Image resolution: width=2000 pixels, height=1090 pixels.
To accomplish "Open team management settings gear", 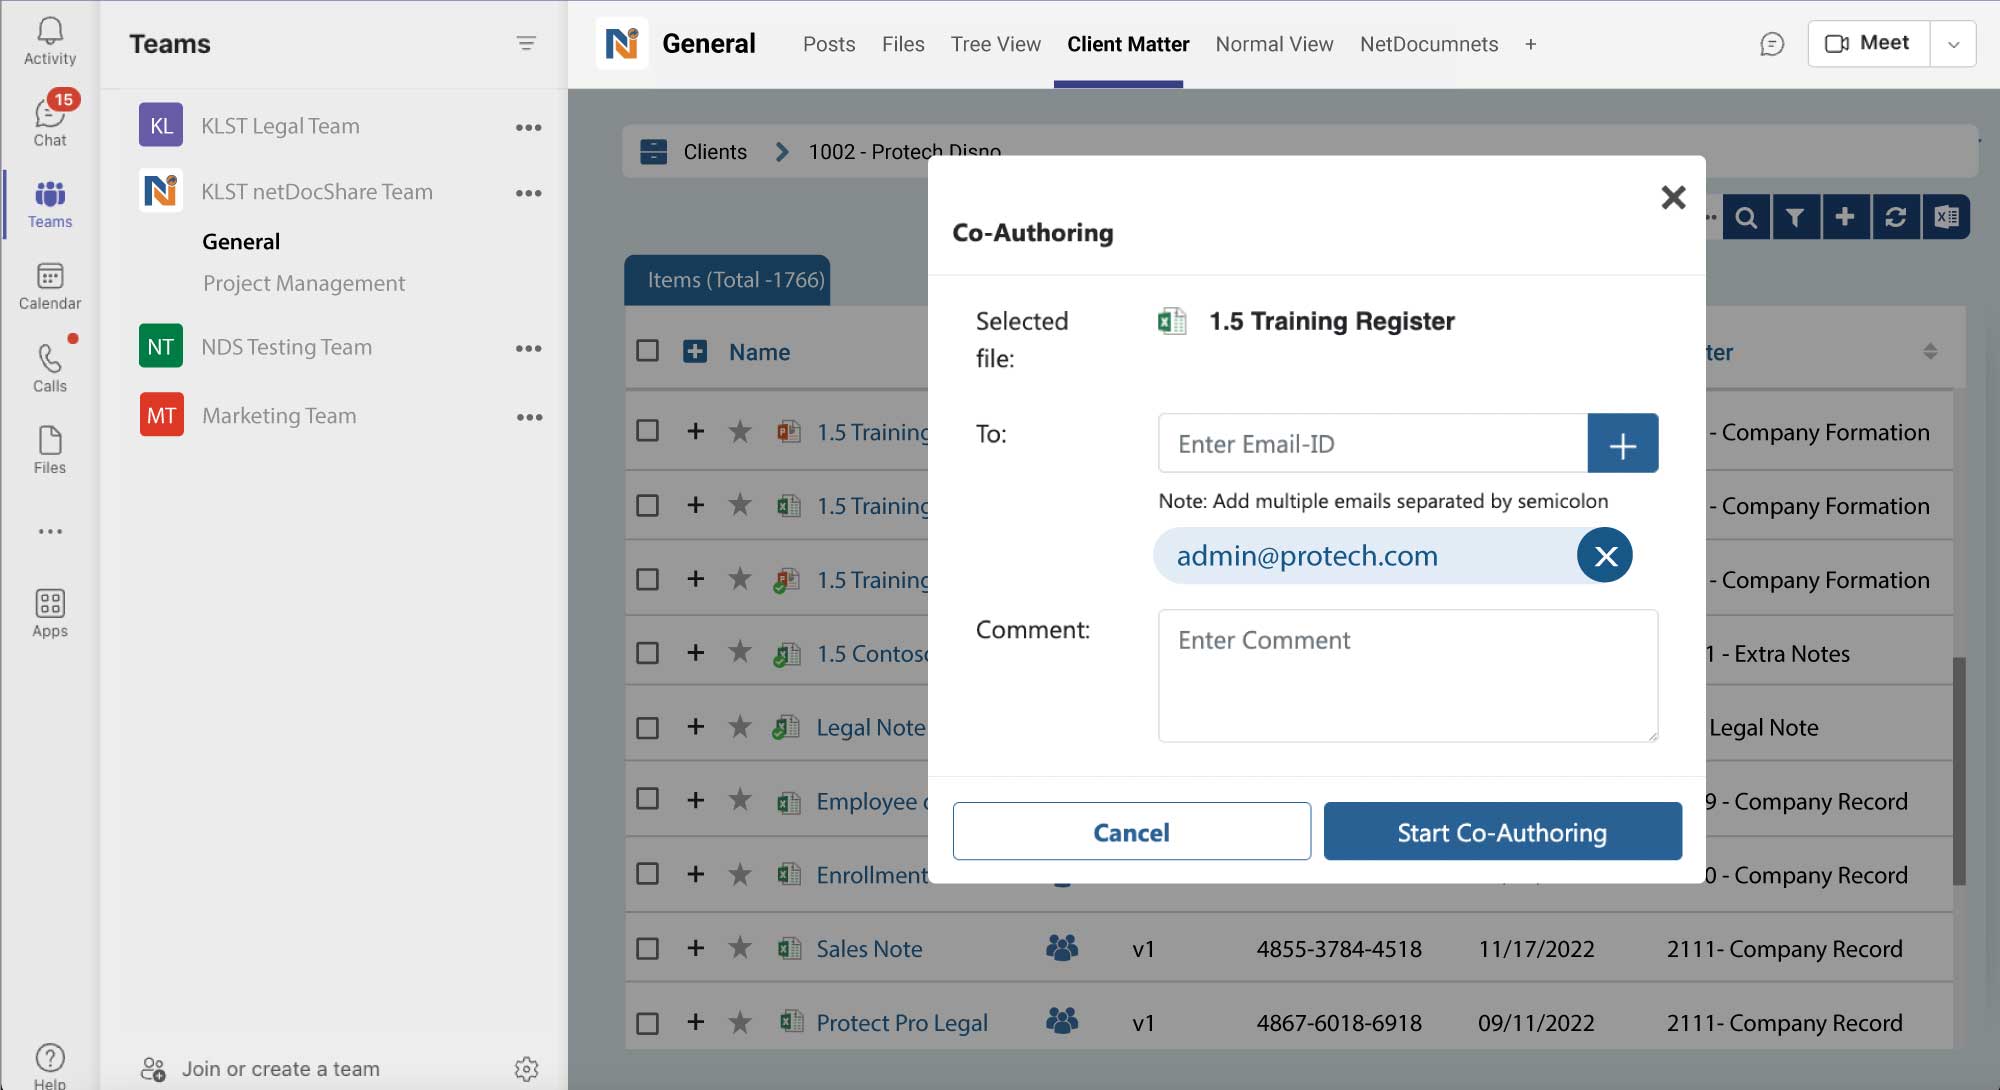I will pos(526,1068).
